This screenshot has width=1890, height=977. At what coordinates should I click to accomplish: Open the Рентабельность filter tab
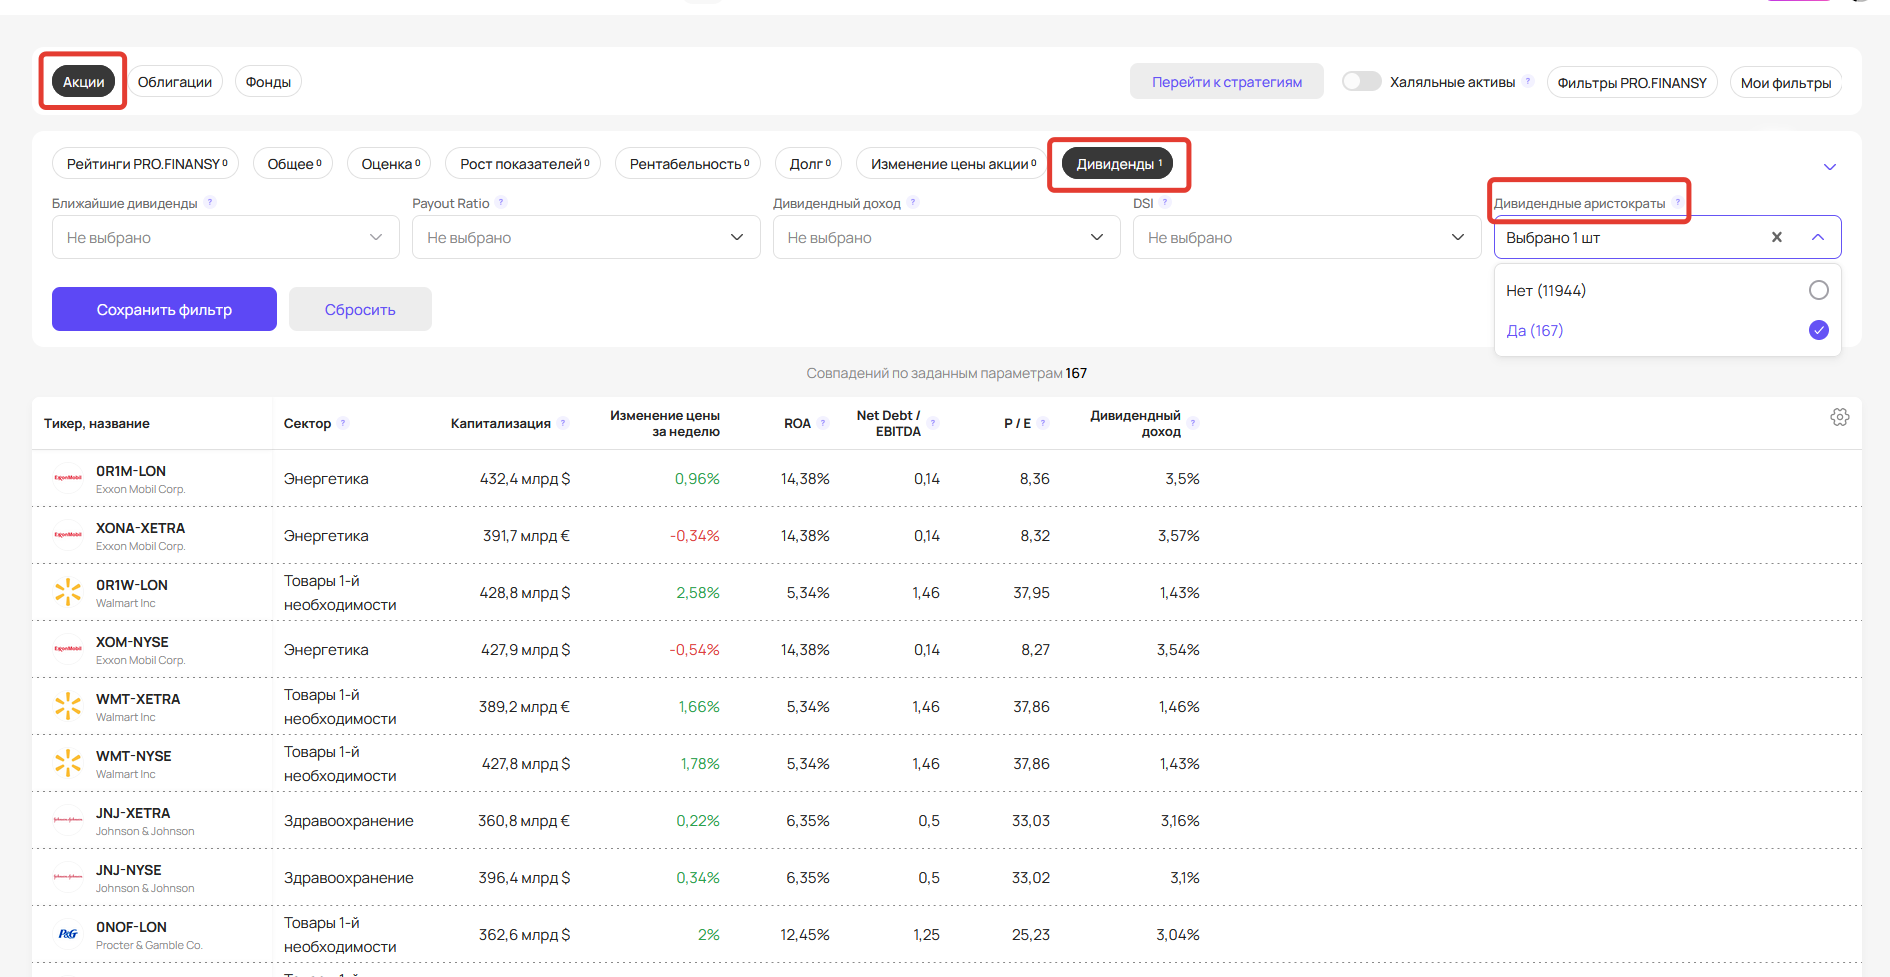pos(688,164)
